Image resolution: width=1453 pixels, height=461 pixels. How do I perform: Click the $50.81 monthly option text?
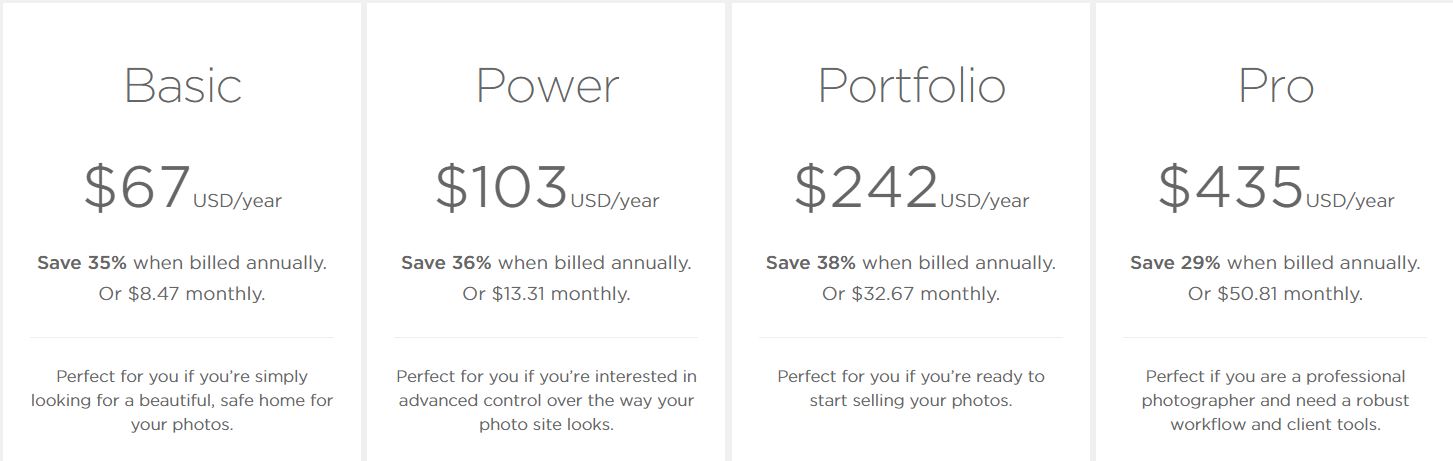point(1275,294)
